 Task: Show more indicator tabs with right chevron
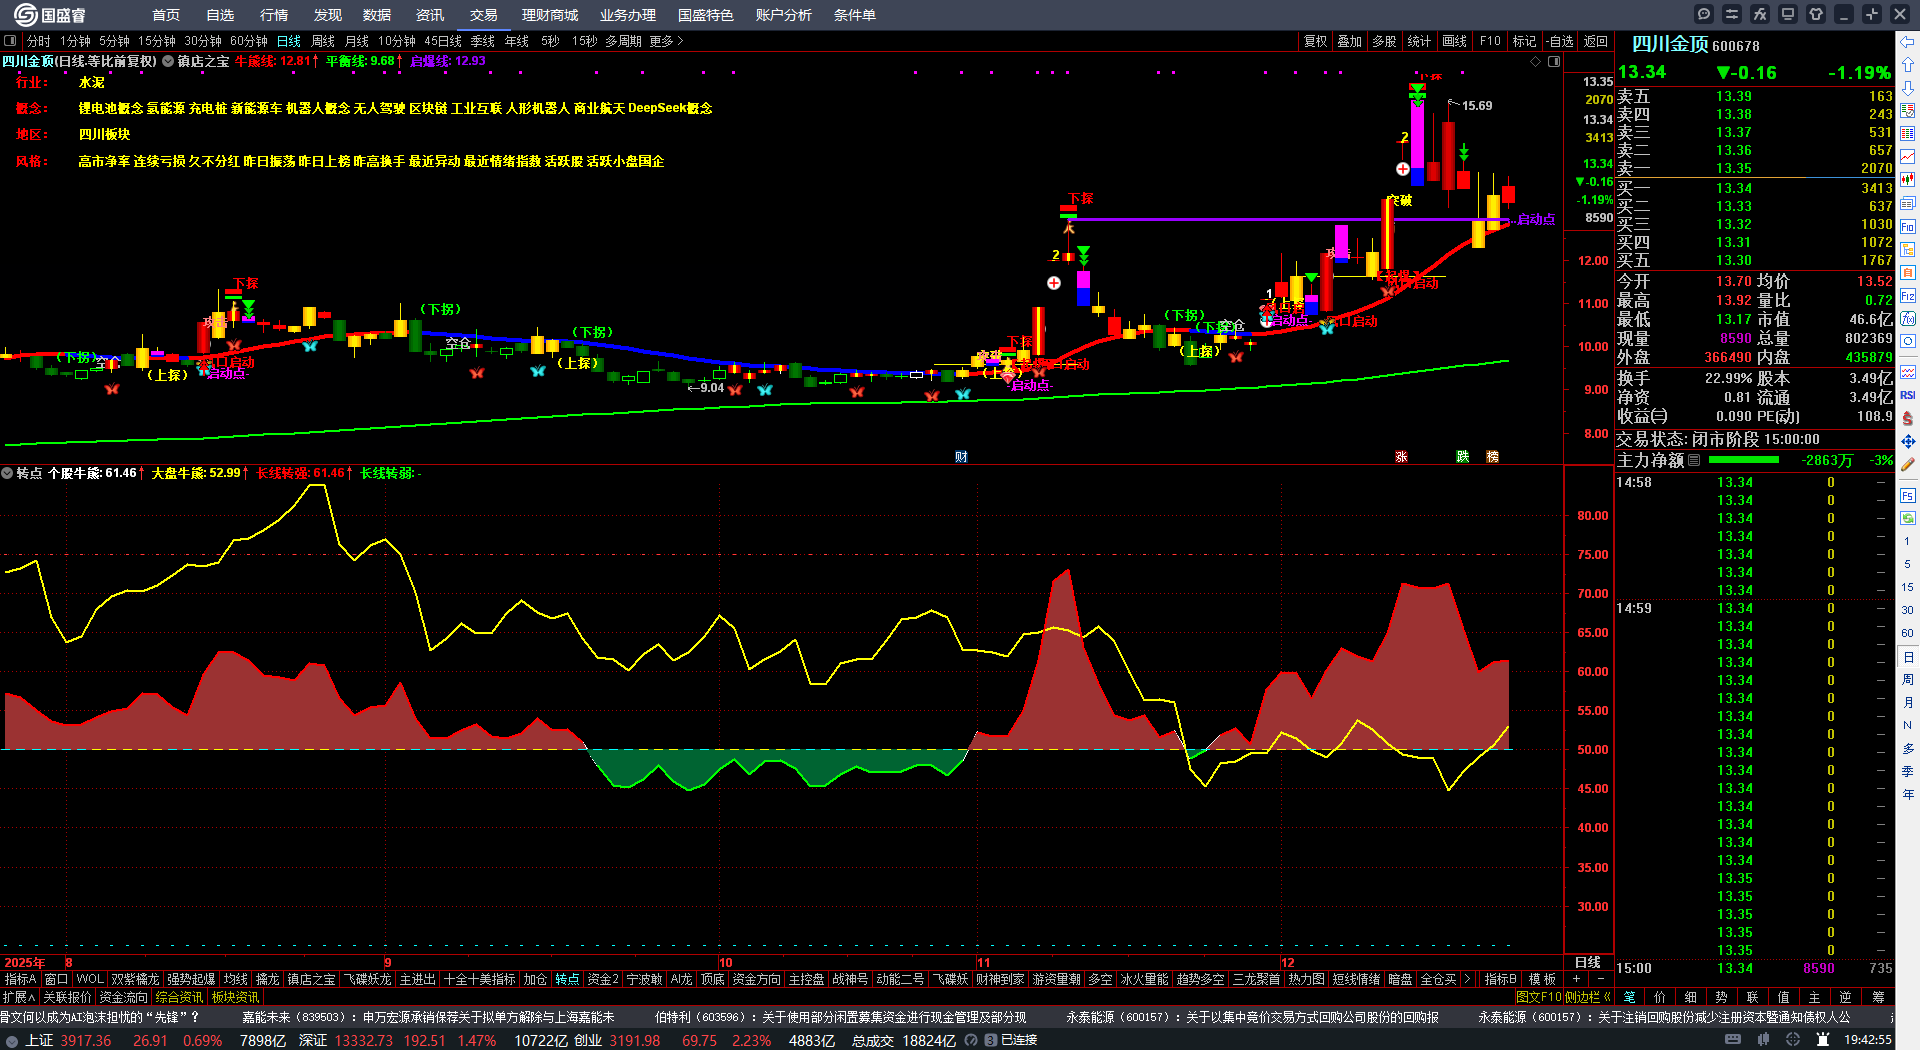[x=1467, y=979]
